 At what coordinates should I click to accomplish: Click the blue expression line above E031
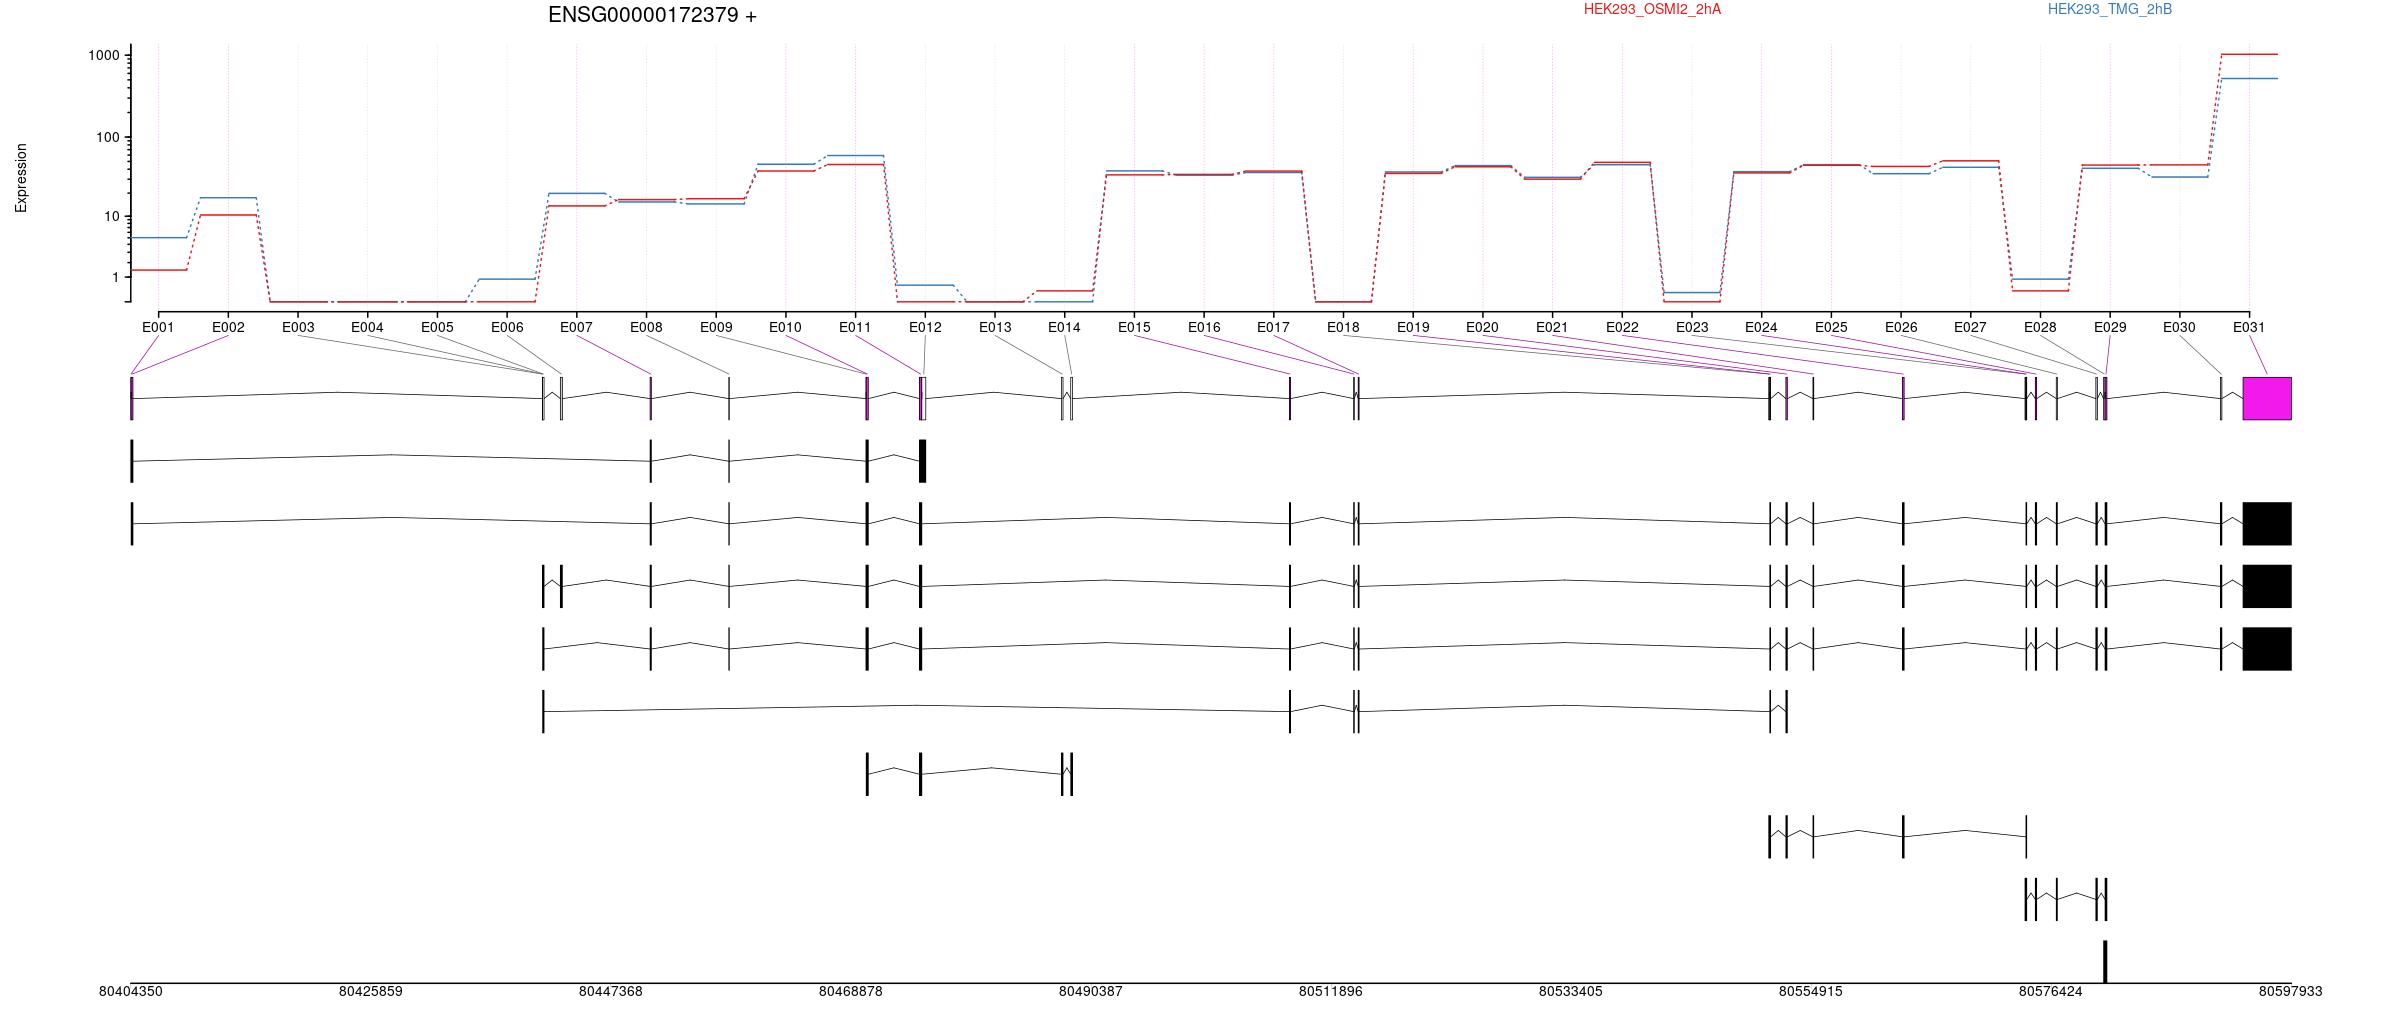tap(2249, 78)
